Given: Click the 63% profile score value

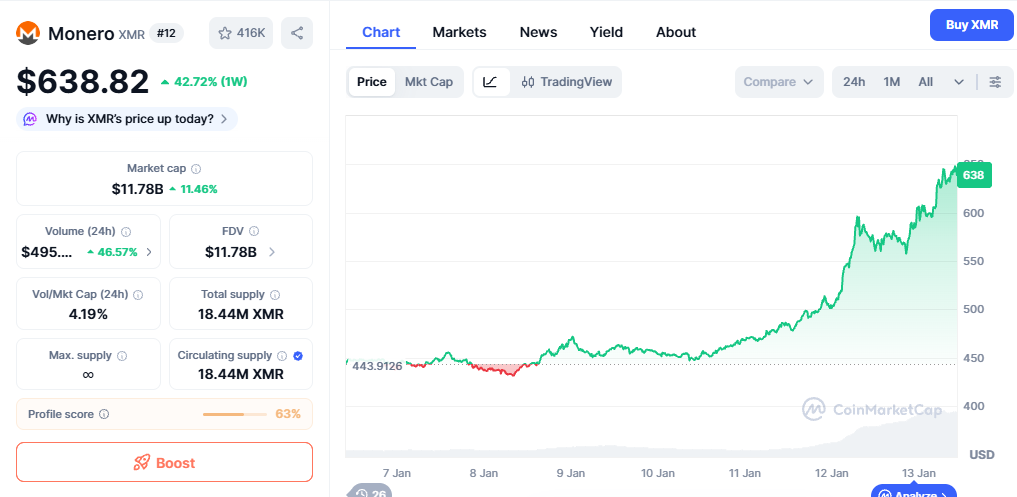Looking at the screenshot, I should [288, 414].
